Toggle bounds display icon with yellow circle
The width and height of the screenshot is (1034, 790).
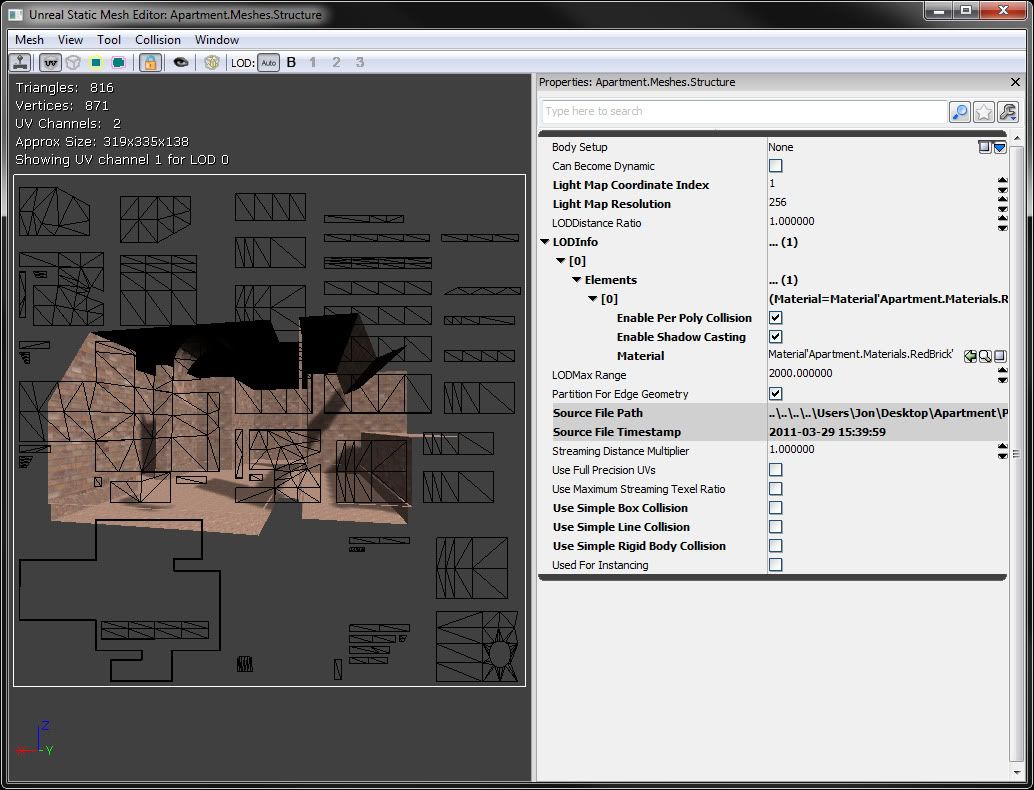(x=96, y=63)
